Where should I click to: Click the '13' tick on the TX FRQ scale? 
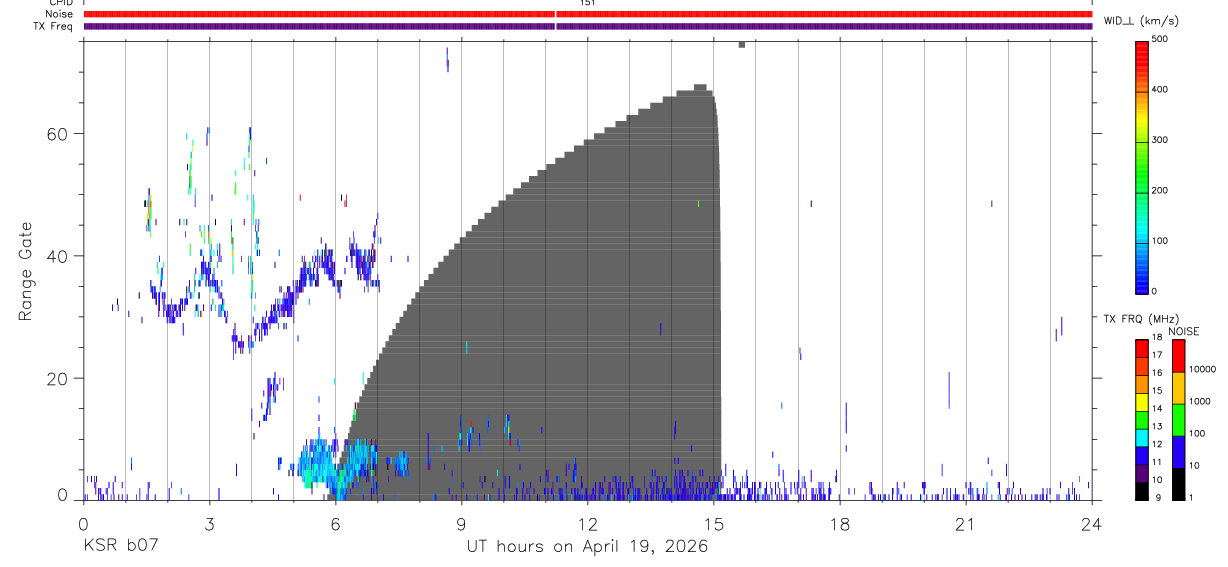(1158, 427)
